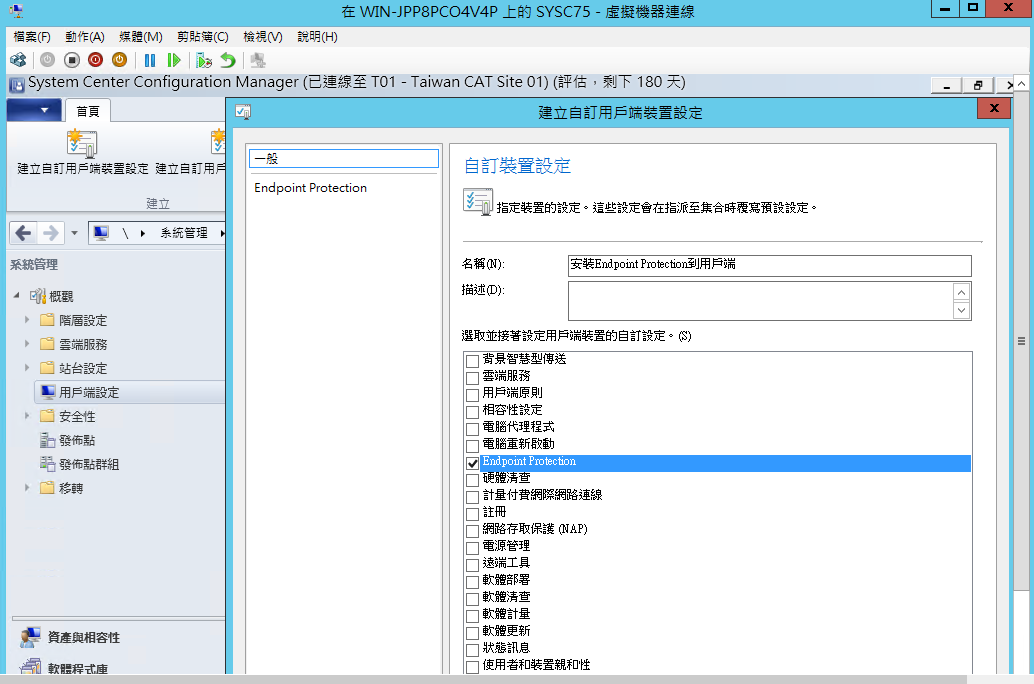Check the 背景智慧型傳送 checkbox
The width and height of the screenshot is (1034, 684).
click(x=472, y=361)
